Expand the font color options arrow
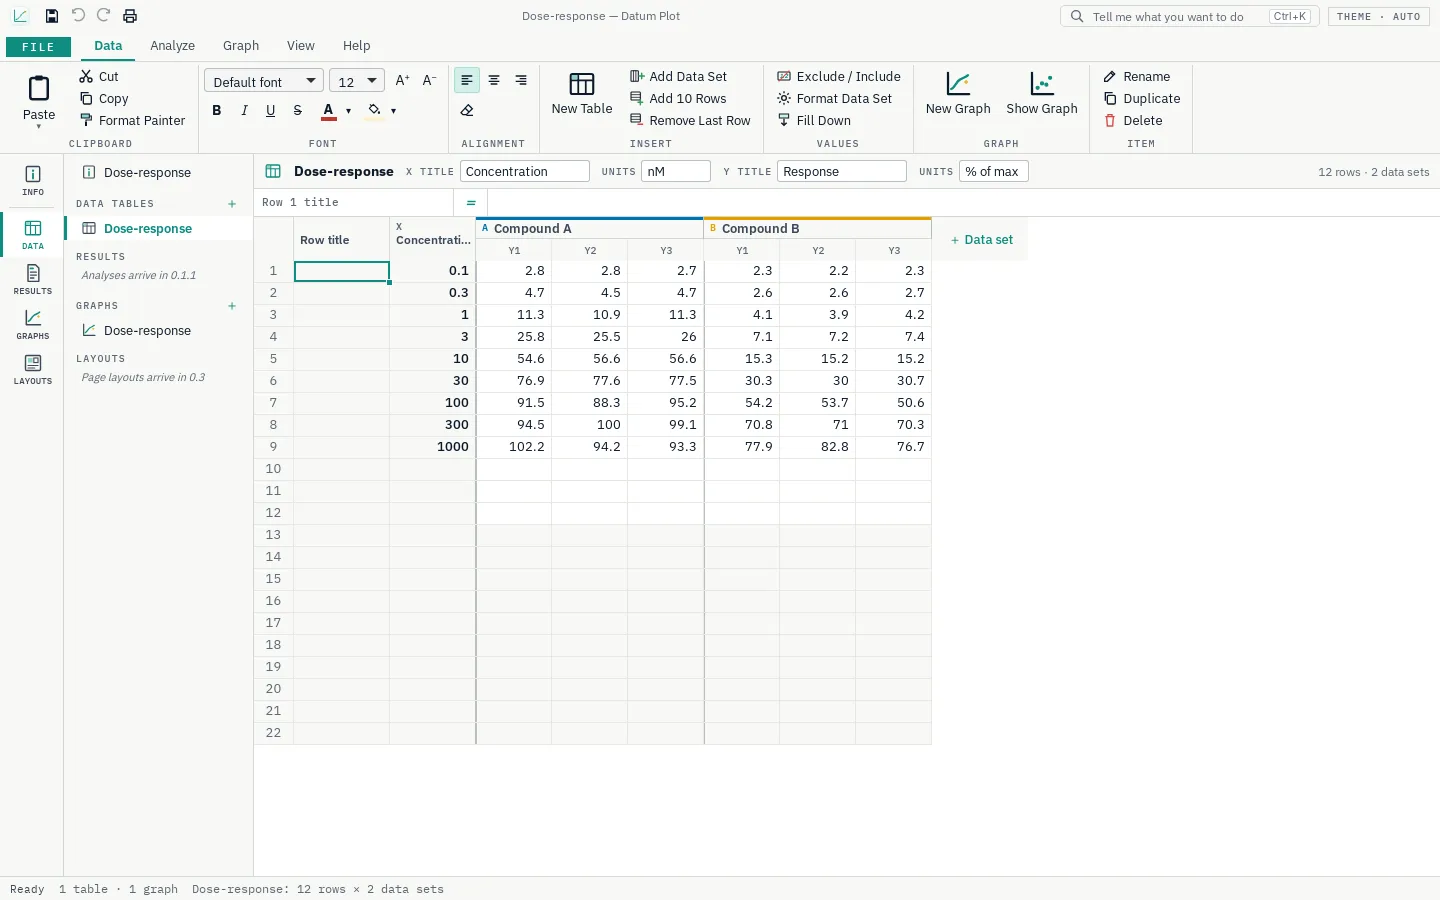The image size is (1440, 900). coord(349,111)
